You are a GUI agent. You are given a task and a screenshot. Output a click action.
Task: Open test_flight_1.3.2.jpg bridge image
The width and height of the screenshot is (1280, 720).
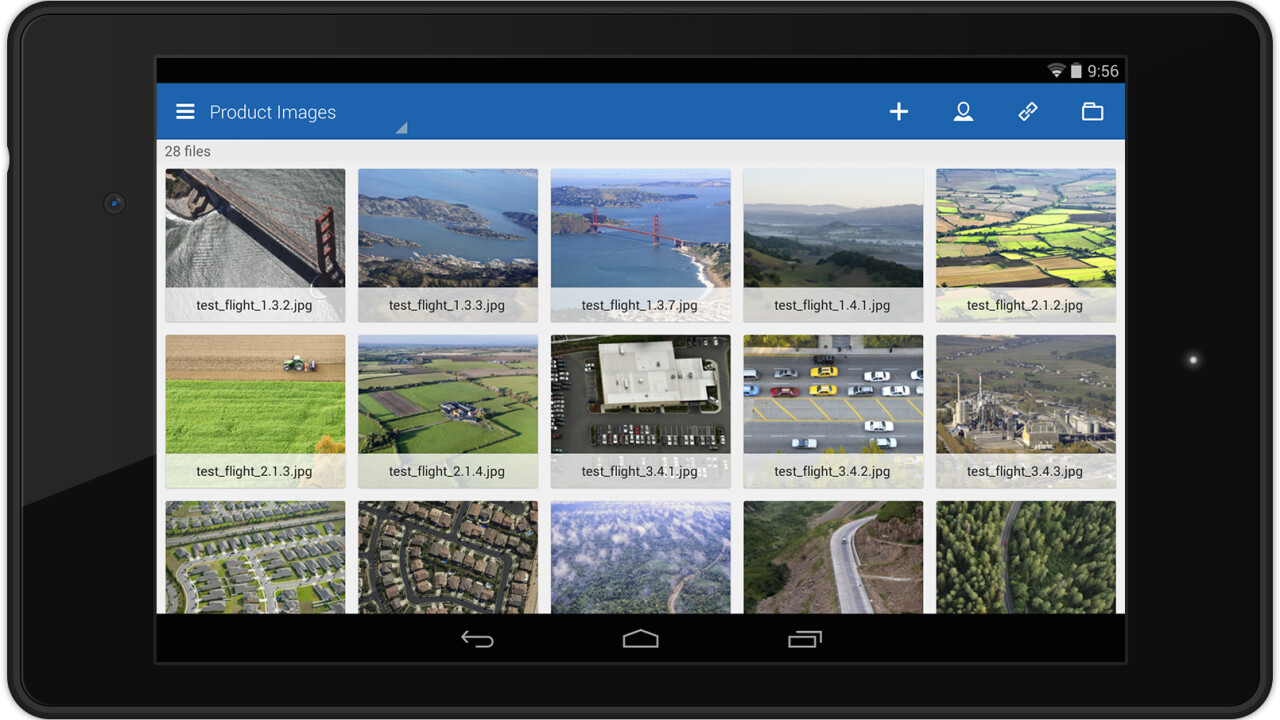(255, 240)
